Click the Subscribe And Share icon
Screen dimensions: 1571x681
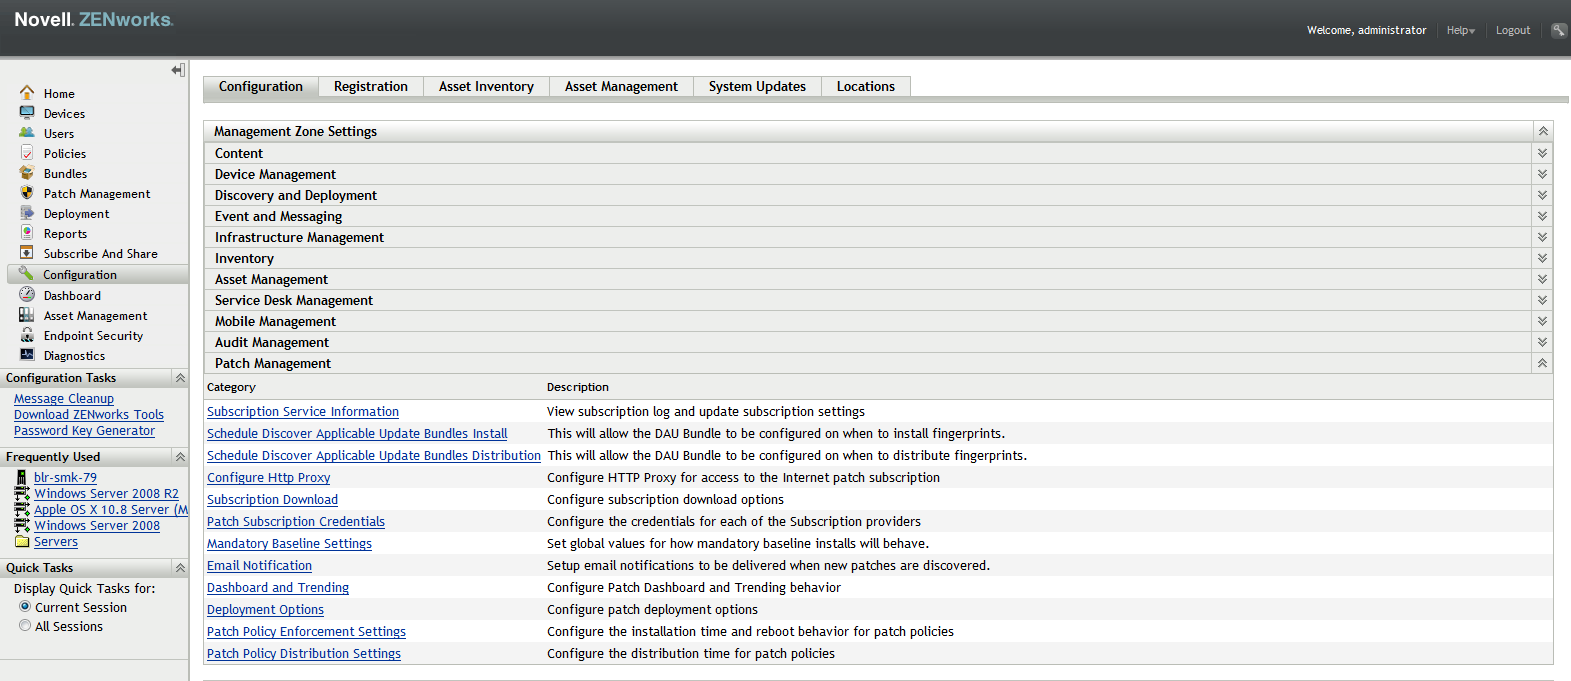click(27, 252)
